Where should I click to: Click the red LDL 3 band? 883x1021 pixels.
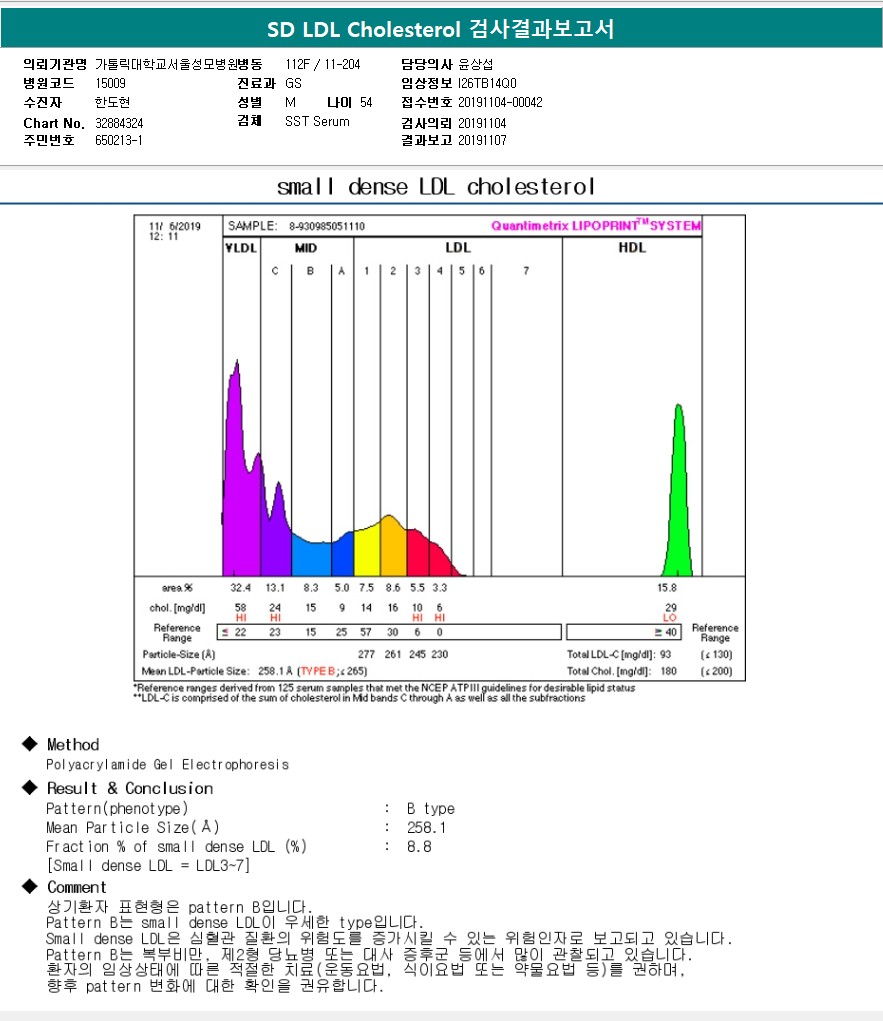pos(417,553)
